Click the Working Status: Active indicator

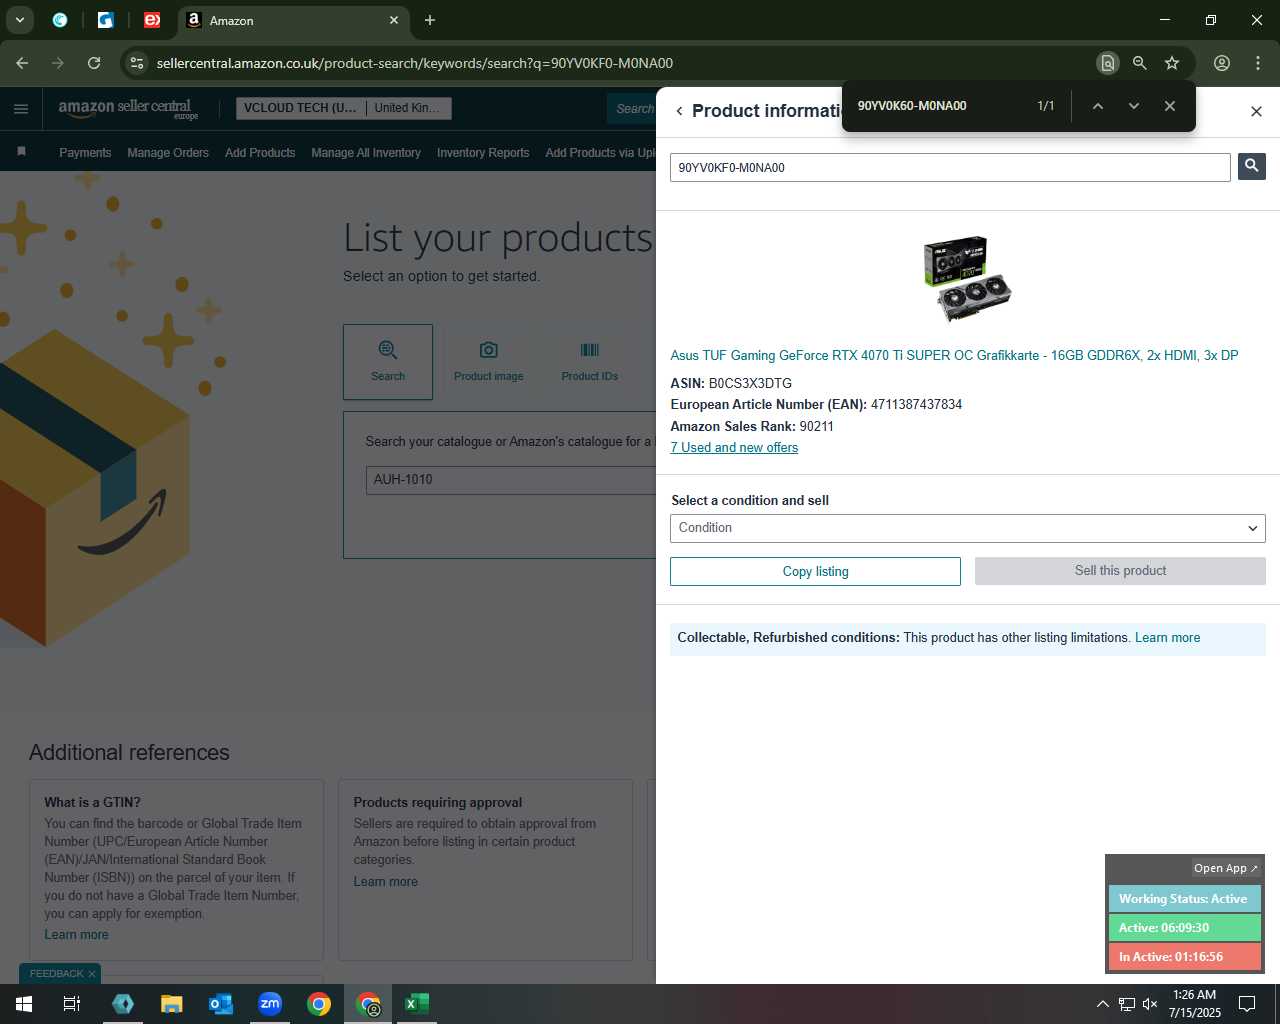tap(1184, 899)
